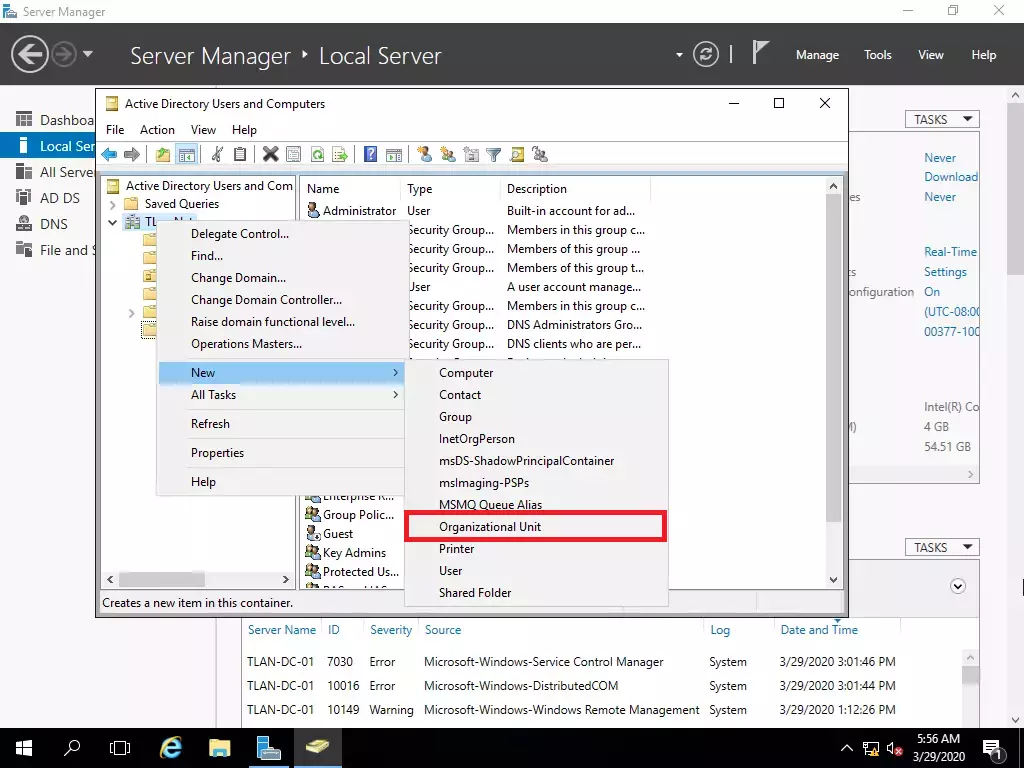This screenshot has height=768, width=1024.
Task: Click the Cut scissors icon
Action: click(217, 155)
